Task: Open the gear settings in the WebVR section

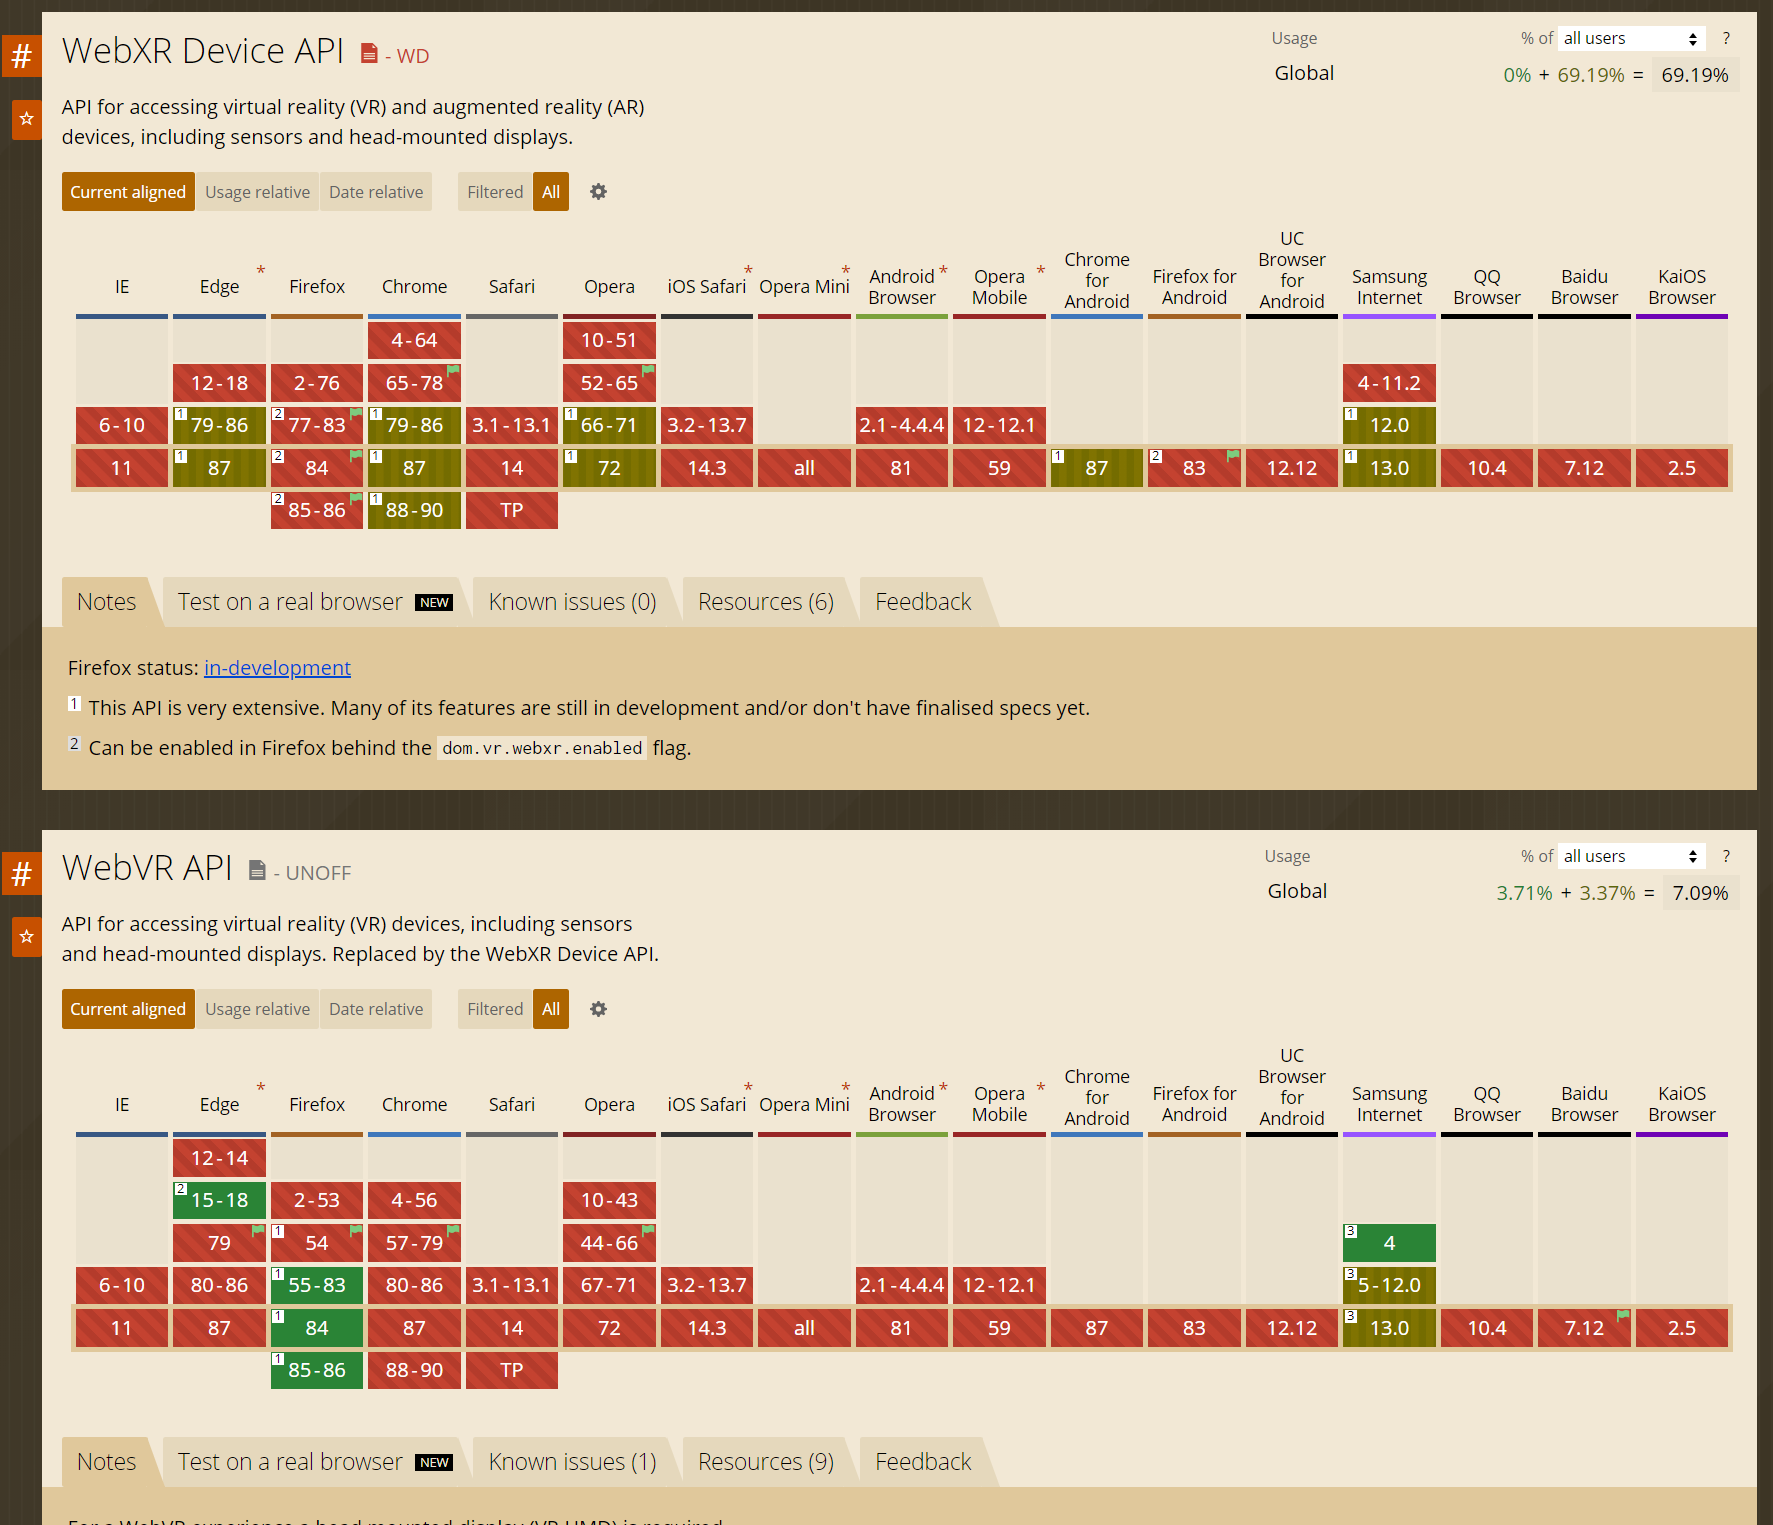Action: click(x=598, y=1009)
